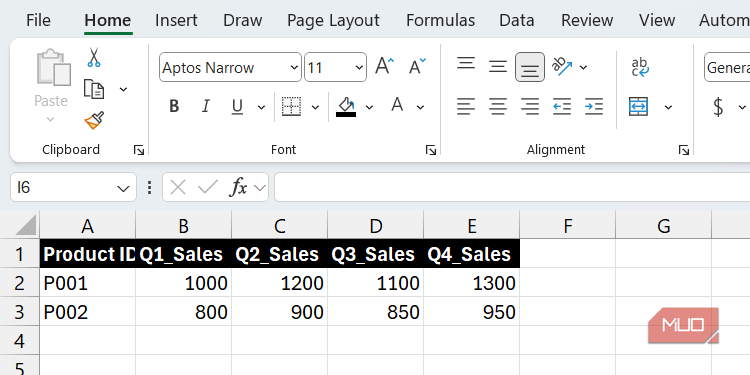Viewport: 750px width, 375px height.
Task: Open the Aptos Narrow font dropdown
Action: pyautogui.click(x=295, y=67)
